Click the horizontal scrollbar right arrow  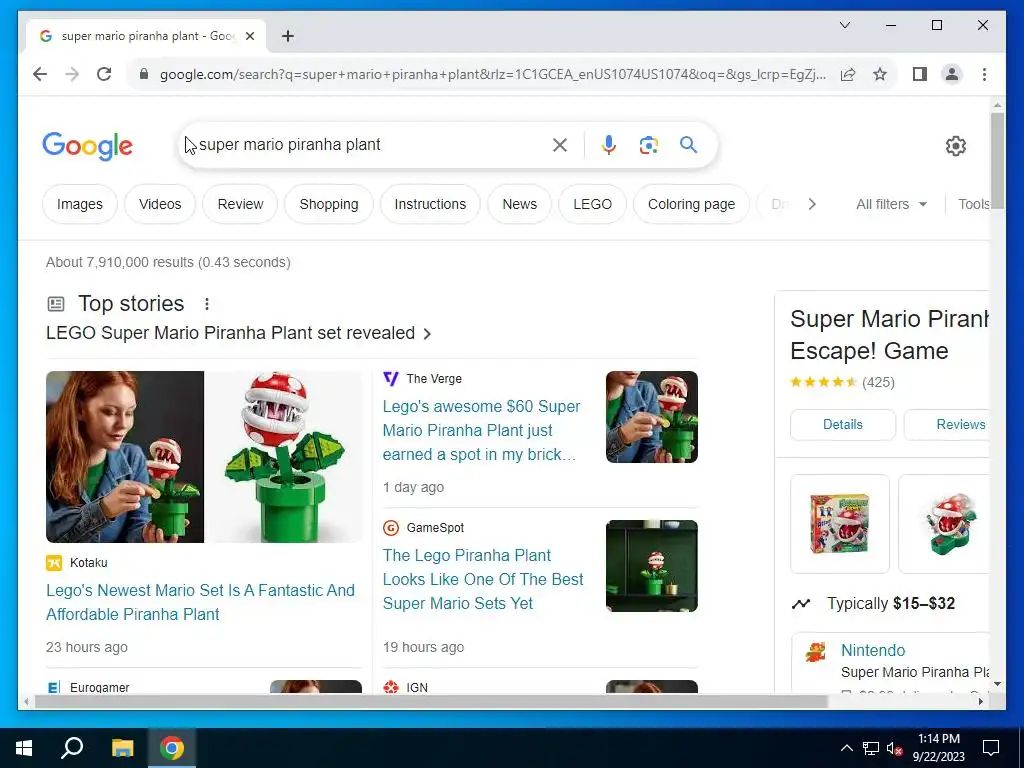click(x=980, y=701)
